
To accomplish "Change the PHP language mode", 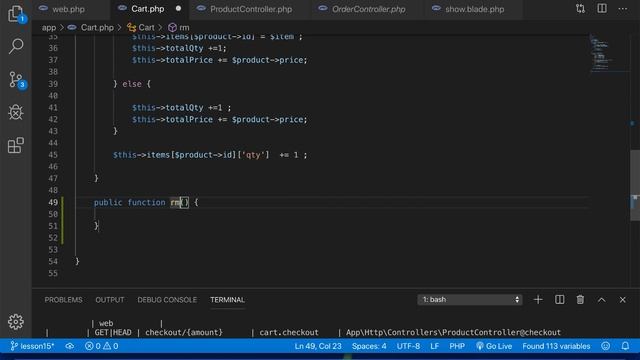I will pos(457,346).
